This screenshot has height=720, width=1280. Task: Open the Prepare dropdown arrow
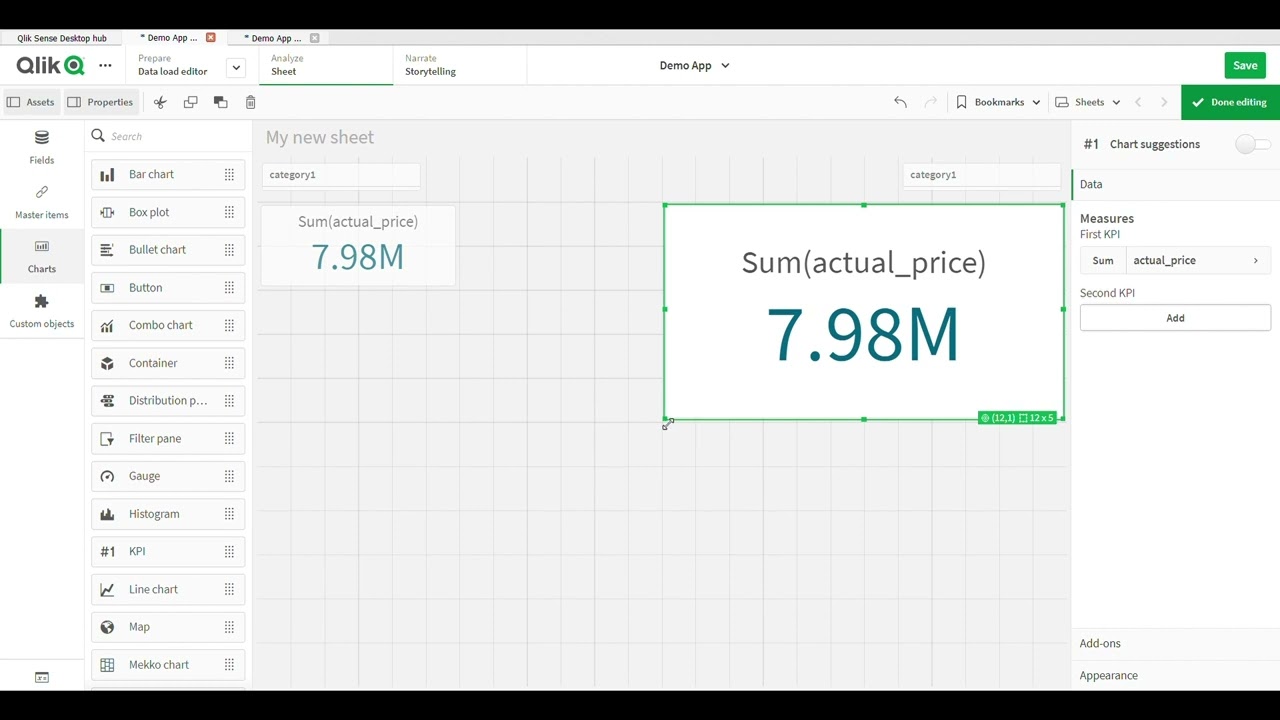236,68
